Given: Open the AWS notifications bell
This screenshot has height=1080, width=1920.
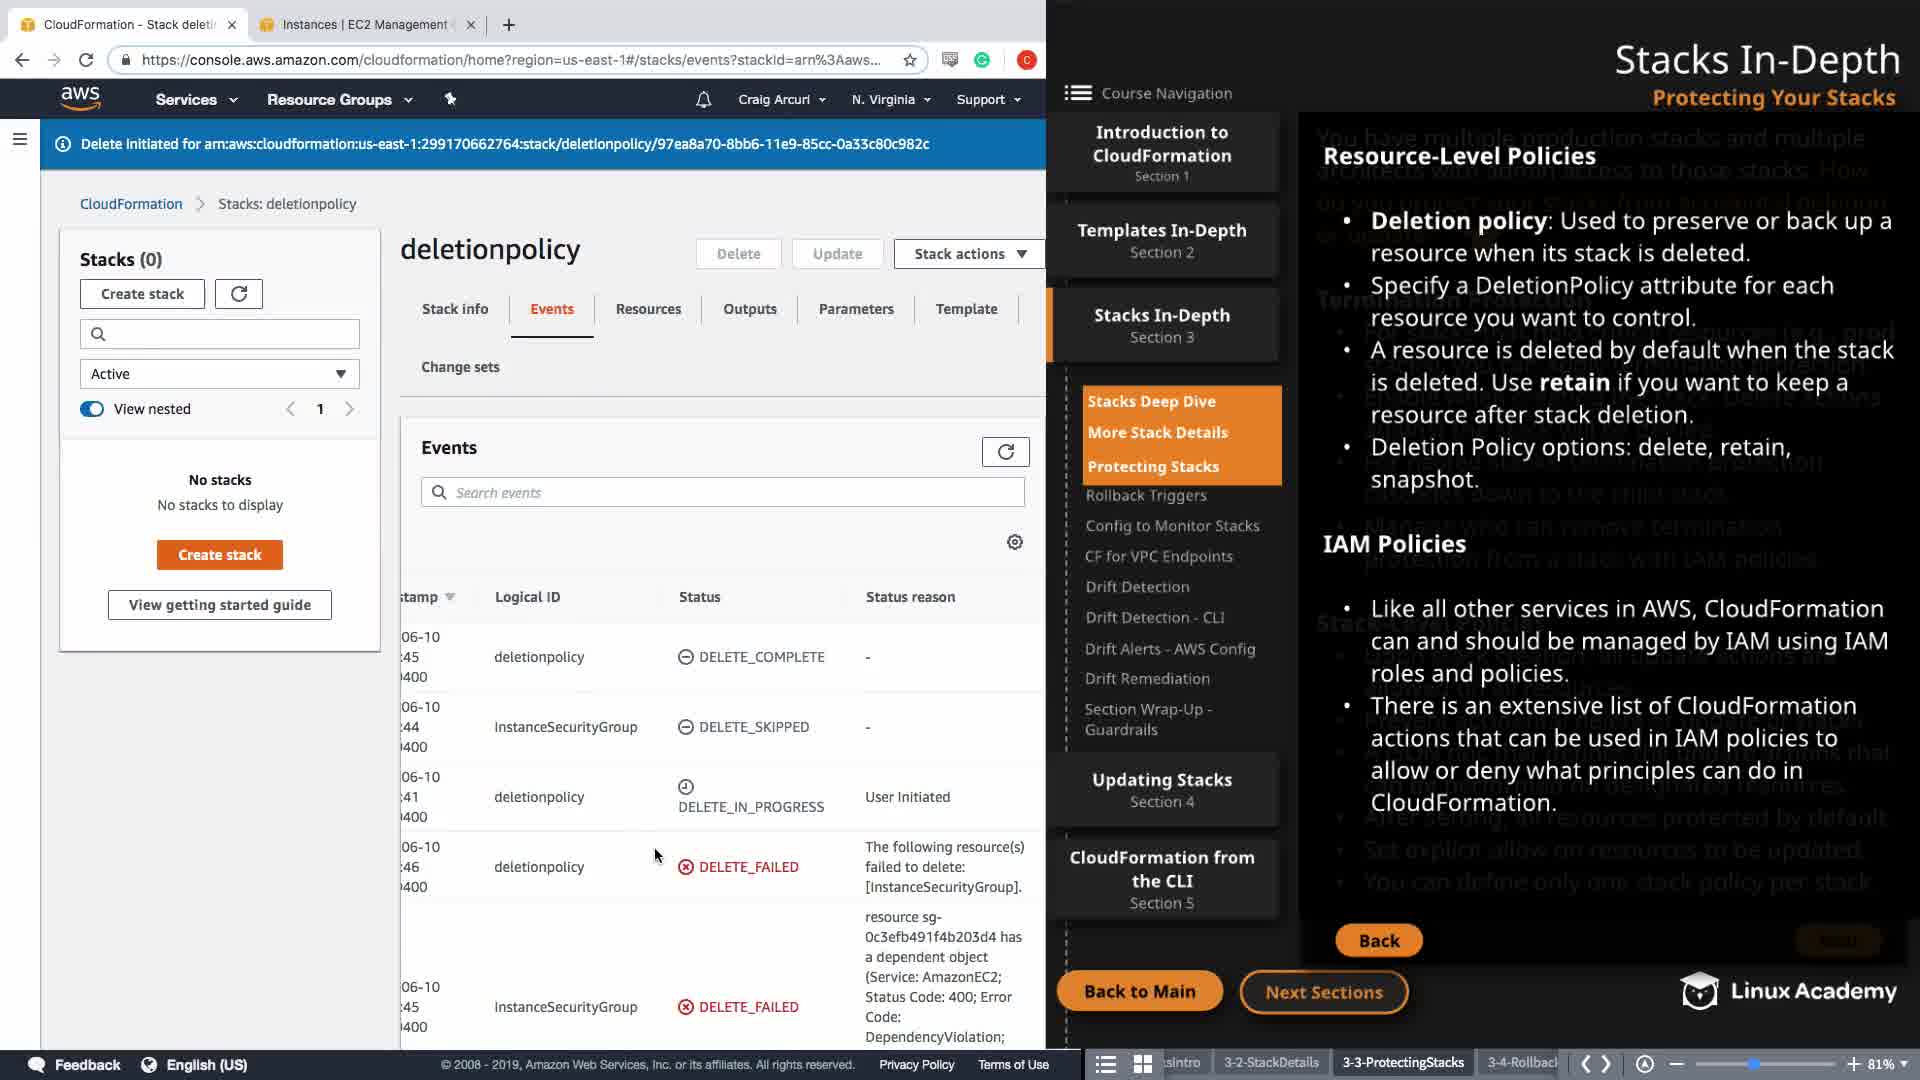Looking at the screenshot, I should pos(703,100).
